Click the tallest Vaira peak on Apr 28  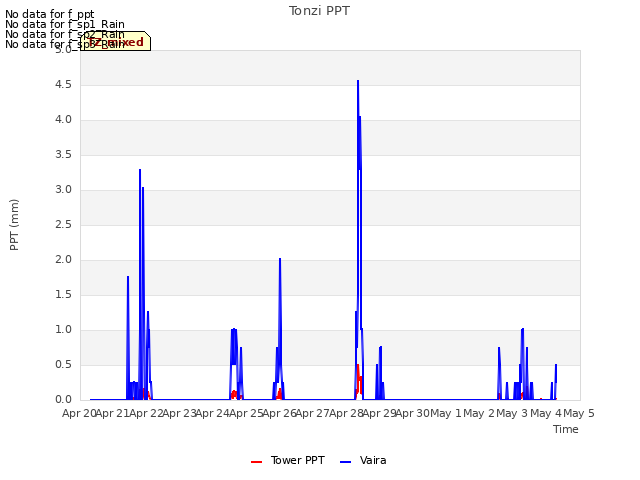(x=358, y=81)
